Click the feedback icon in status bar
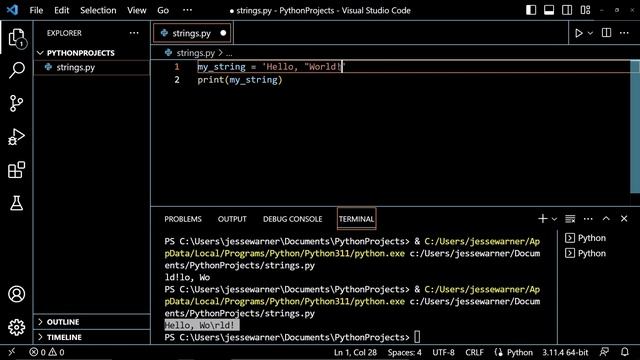This screenshot has width=640, height=360. [x=604, y=352]
